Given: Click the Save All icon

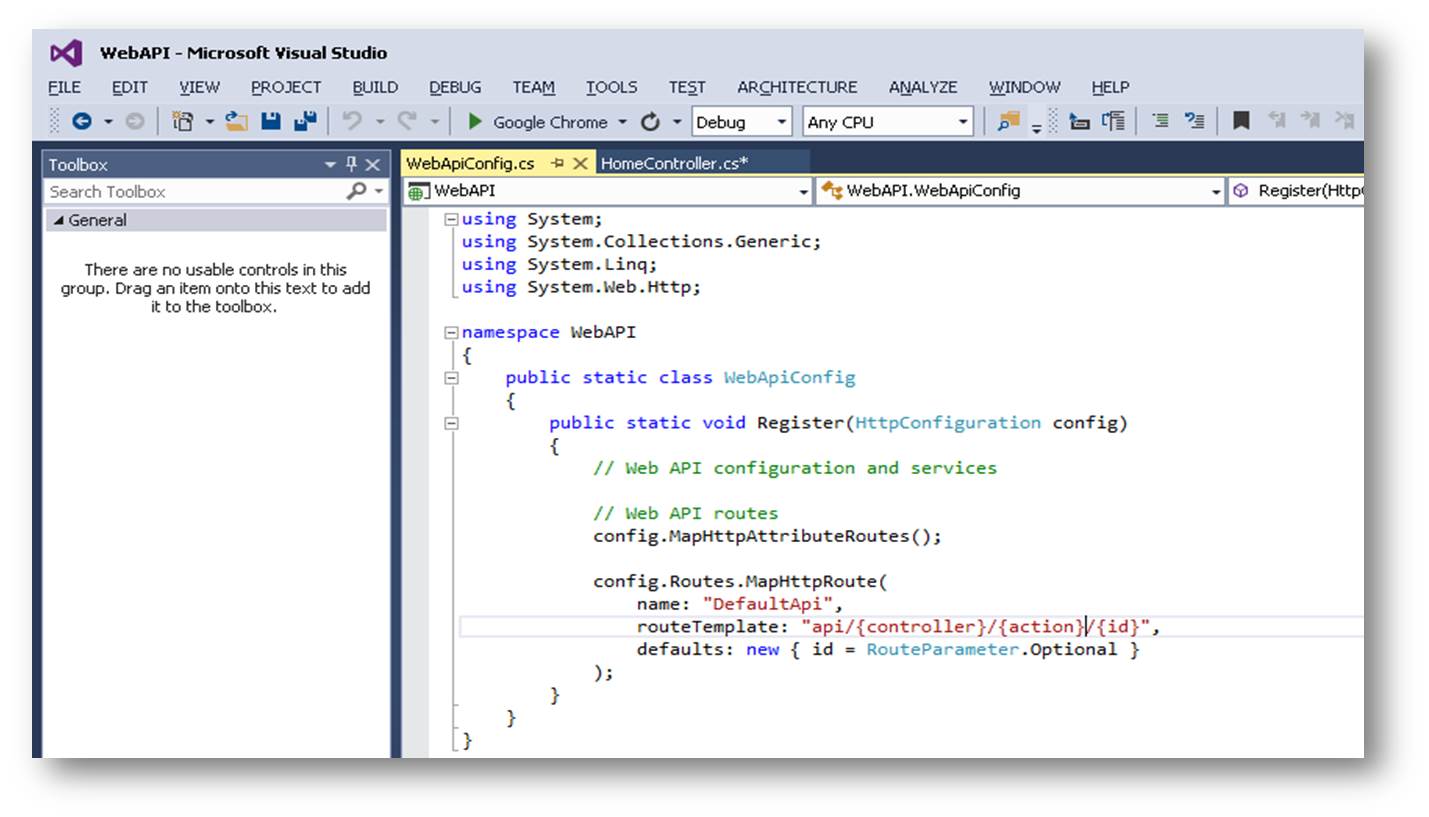Looking at the screenshot, I should click(305, 122).
